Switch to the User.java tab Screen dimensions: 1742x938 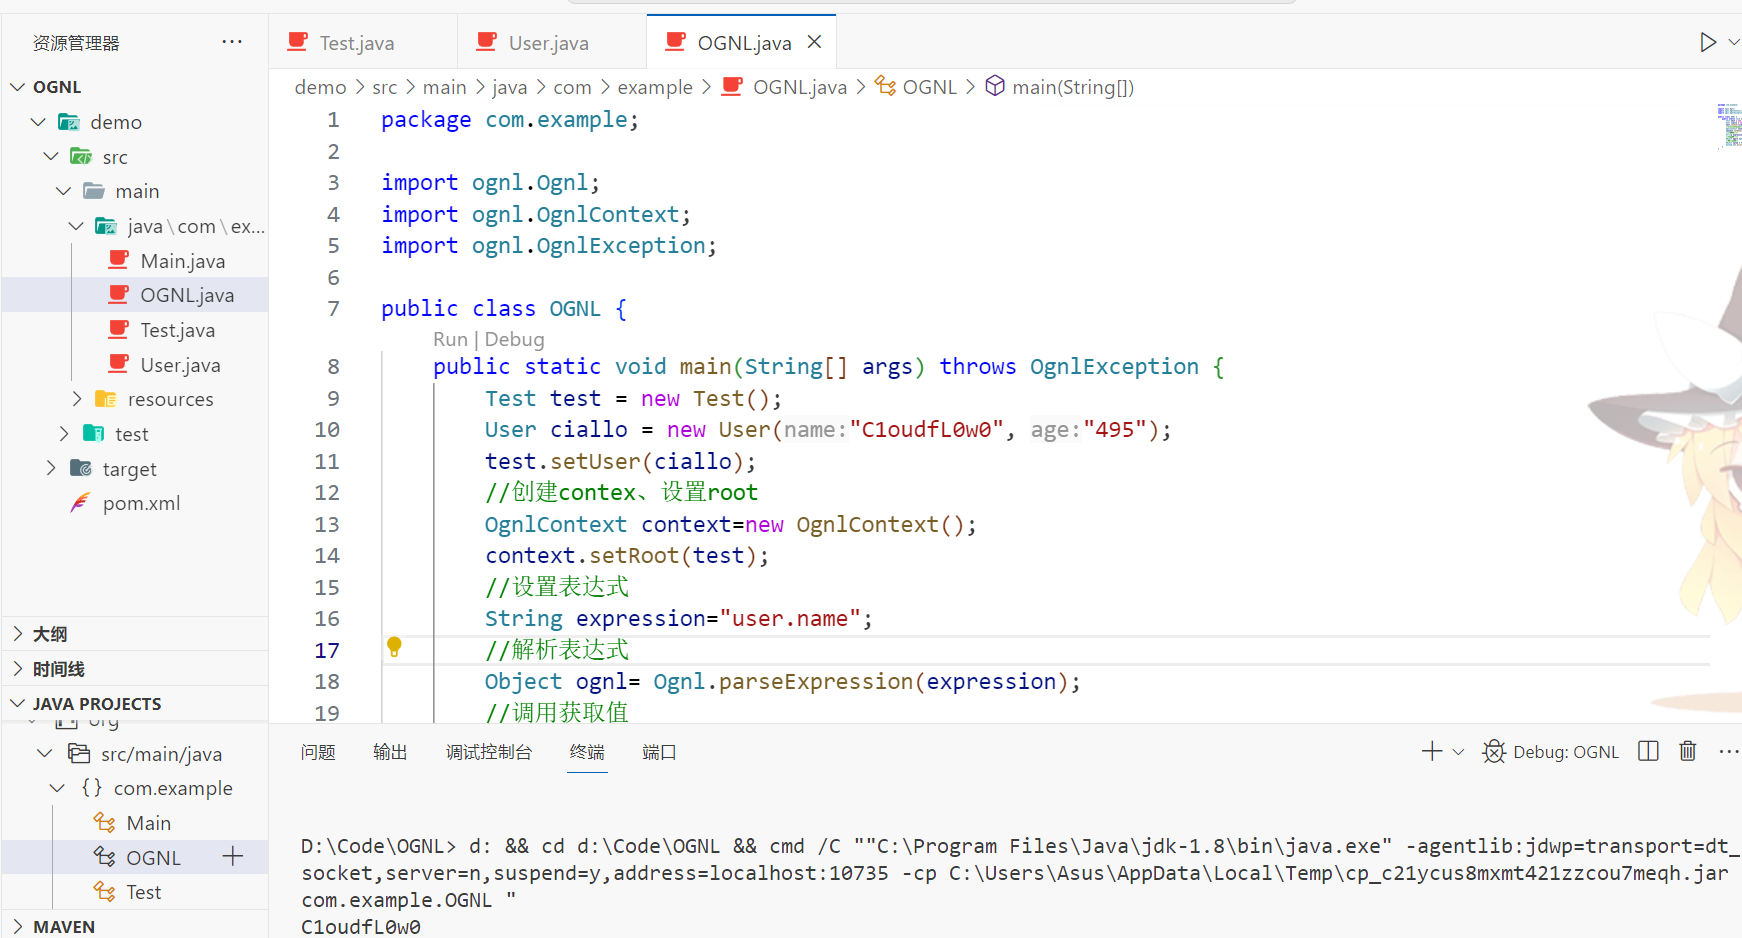(x=548, y=43)
